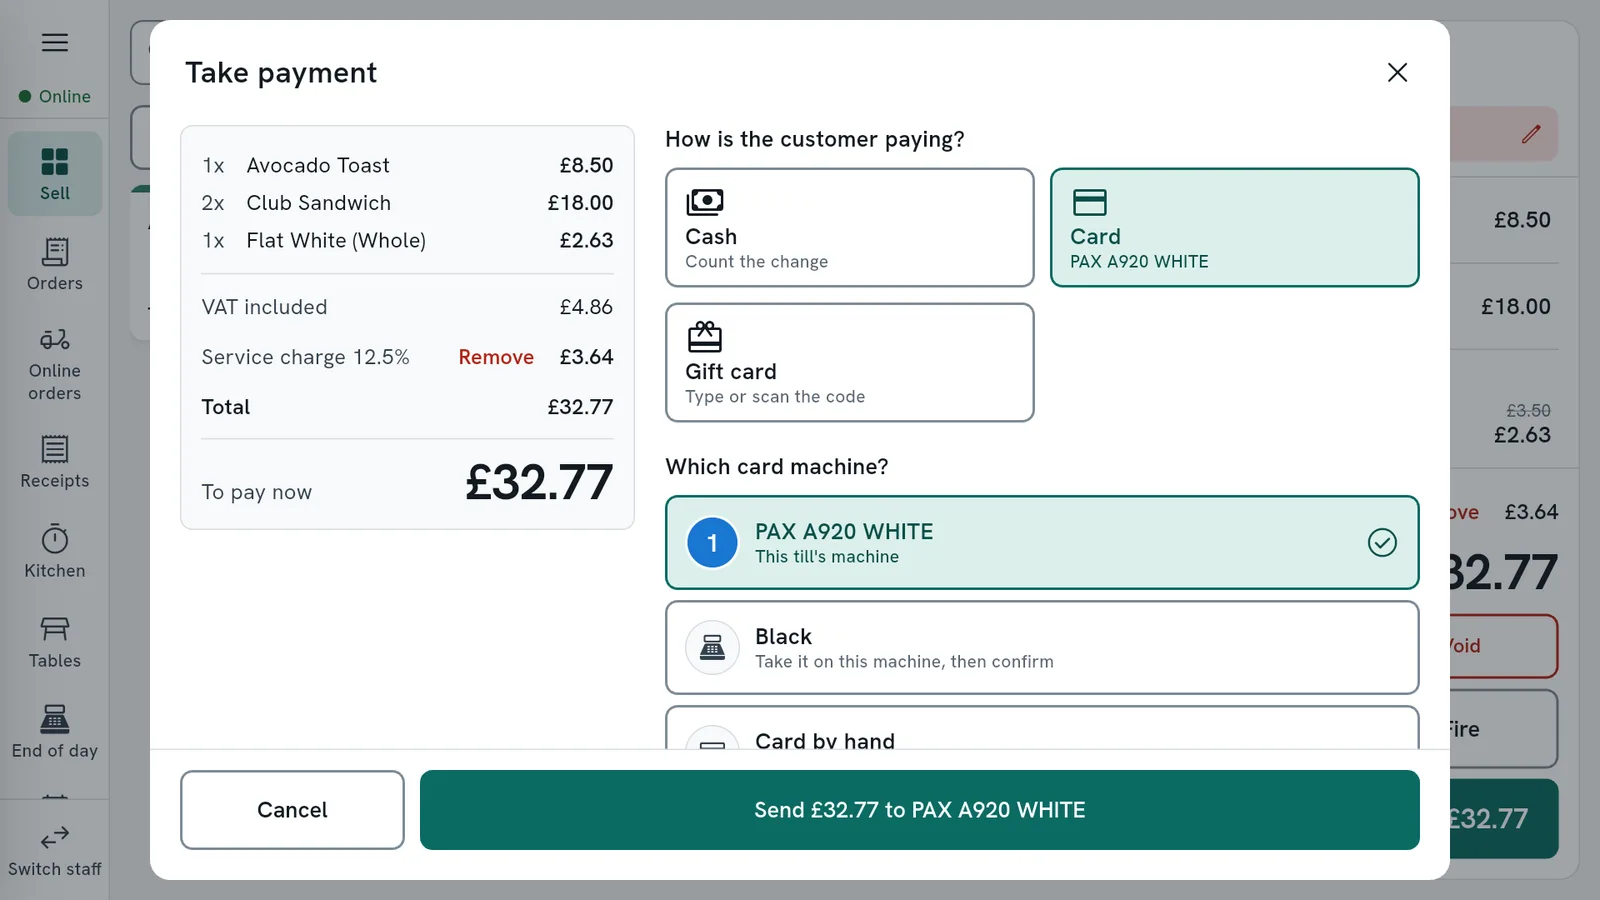Choose Cash payment method
The height and width of the screenshot is (900, 1600).
[849, 227]
